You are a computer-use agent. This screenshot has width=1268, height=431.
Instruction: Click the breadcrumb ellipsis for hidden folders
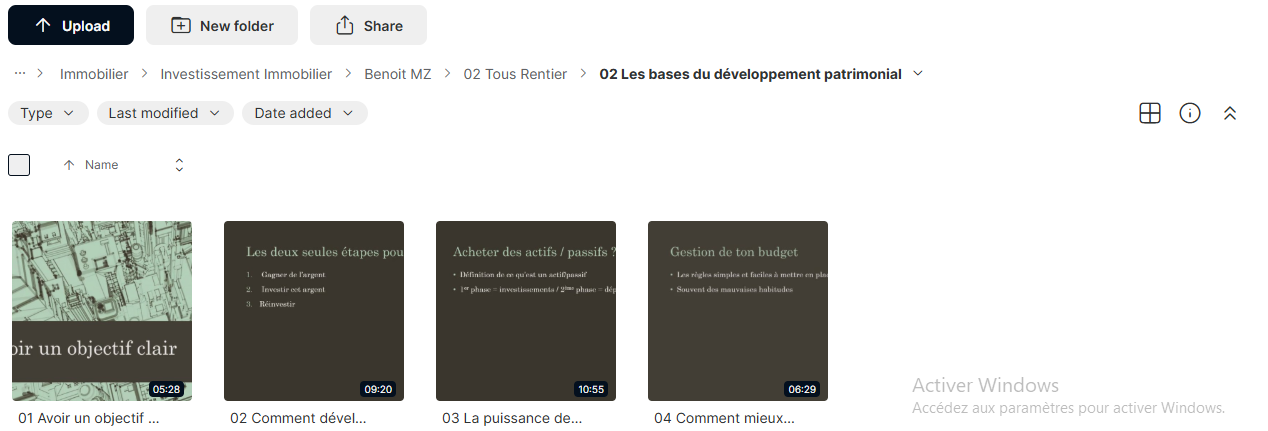pos(20,73)
